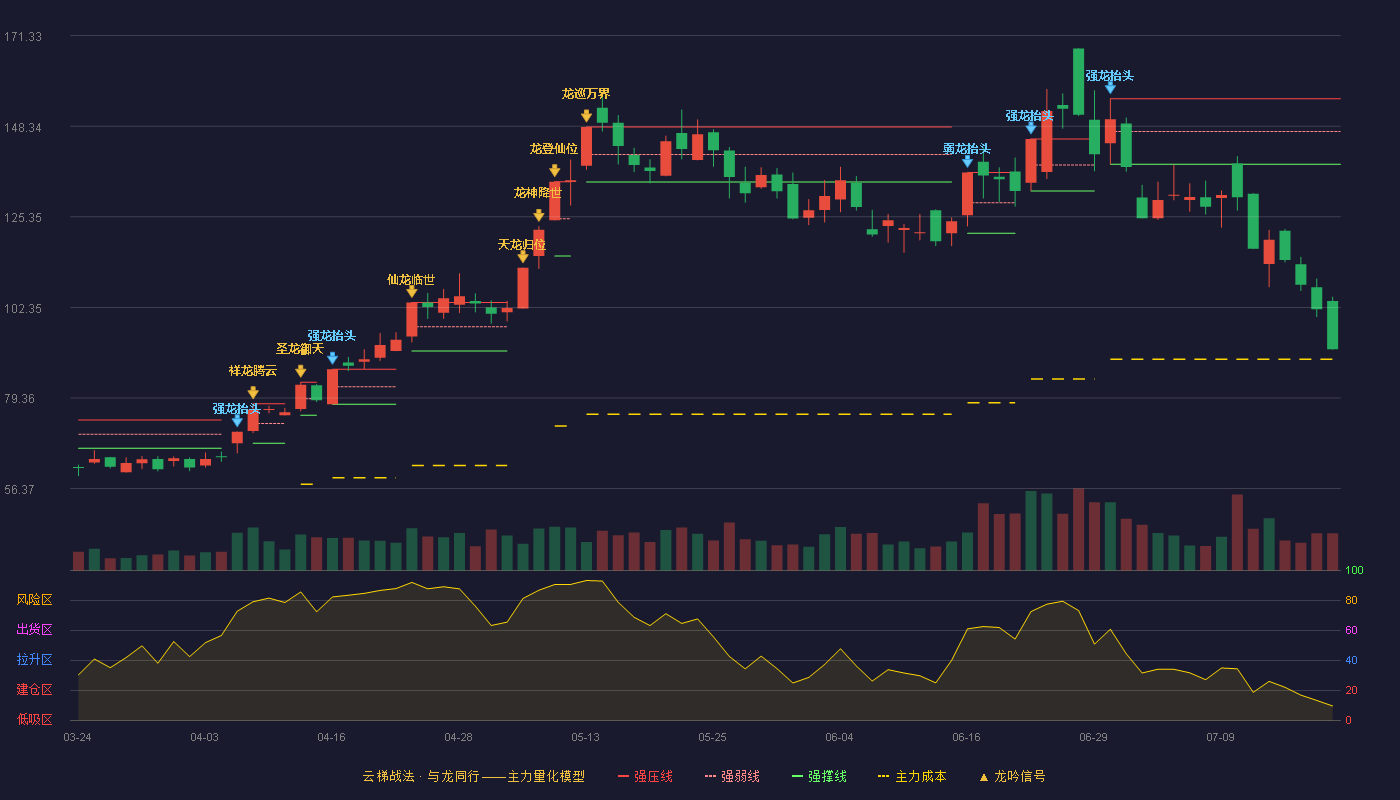This screenshot has height=800, width=1400.
Task: Hide the 强撑线 legend series
Action: (x=819, y=776)
